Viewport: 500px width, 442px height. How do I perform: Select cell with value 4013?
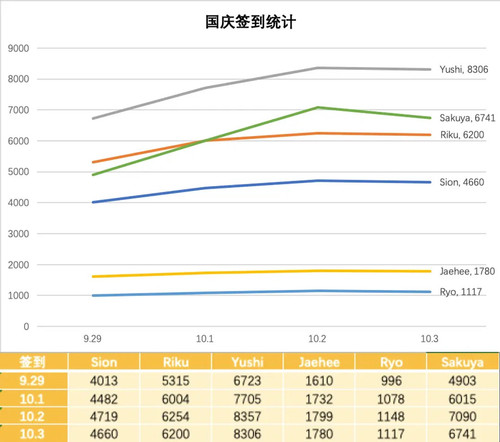(104, 380)
